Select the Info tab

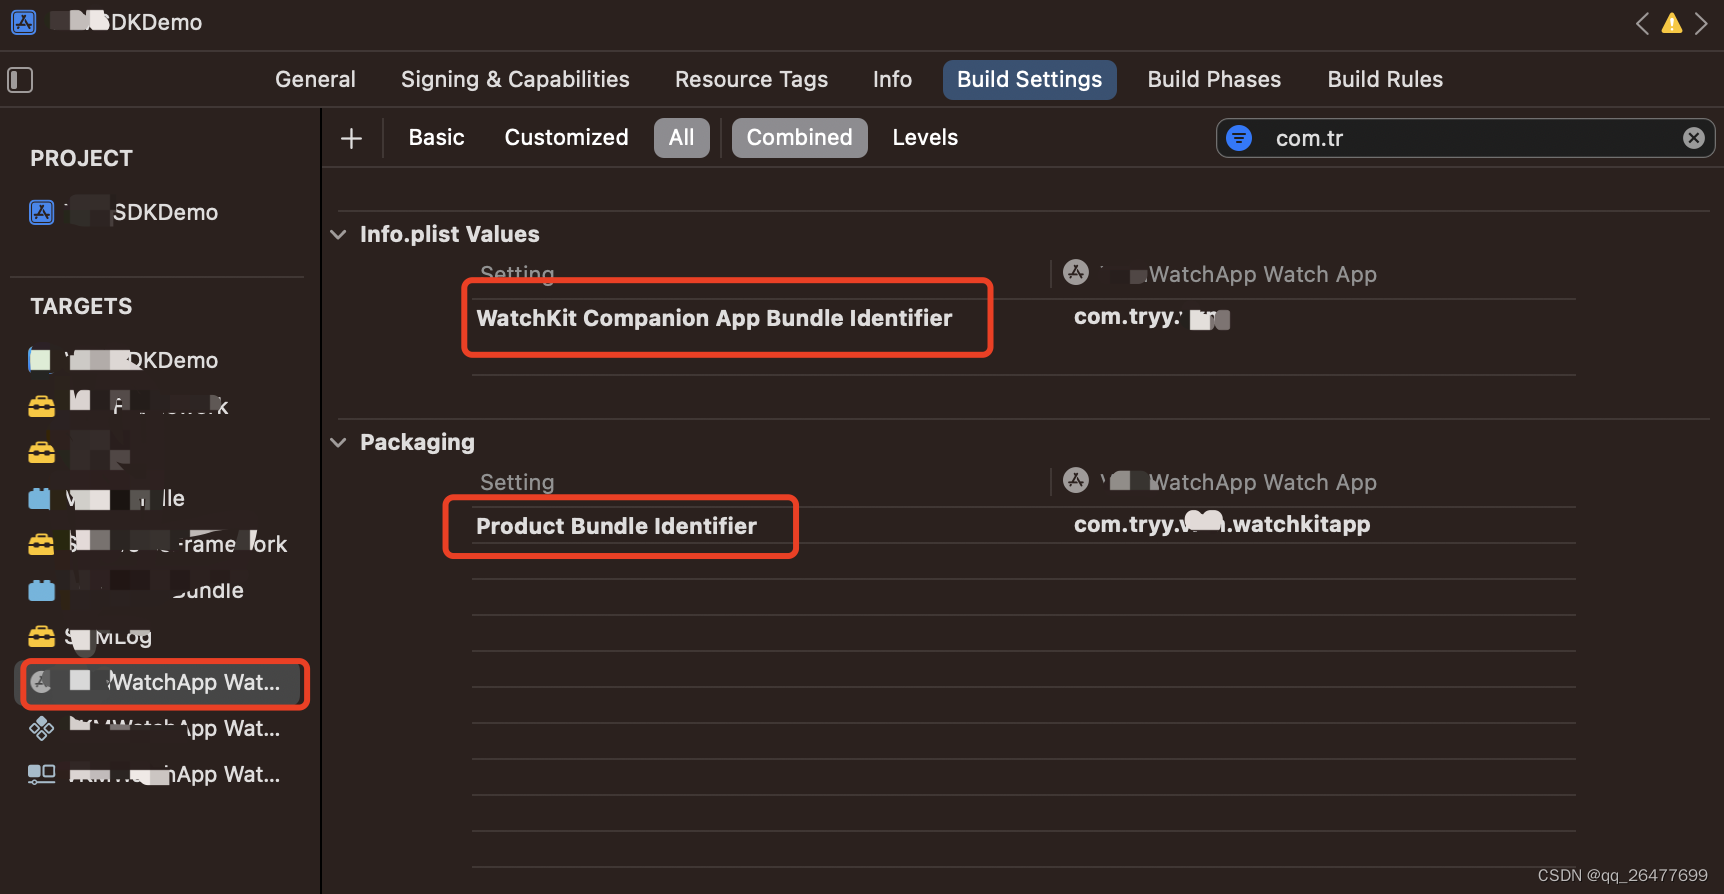(892, 79)
